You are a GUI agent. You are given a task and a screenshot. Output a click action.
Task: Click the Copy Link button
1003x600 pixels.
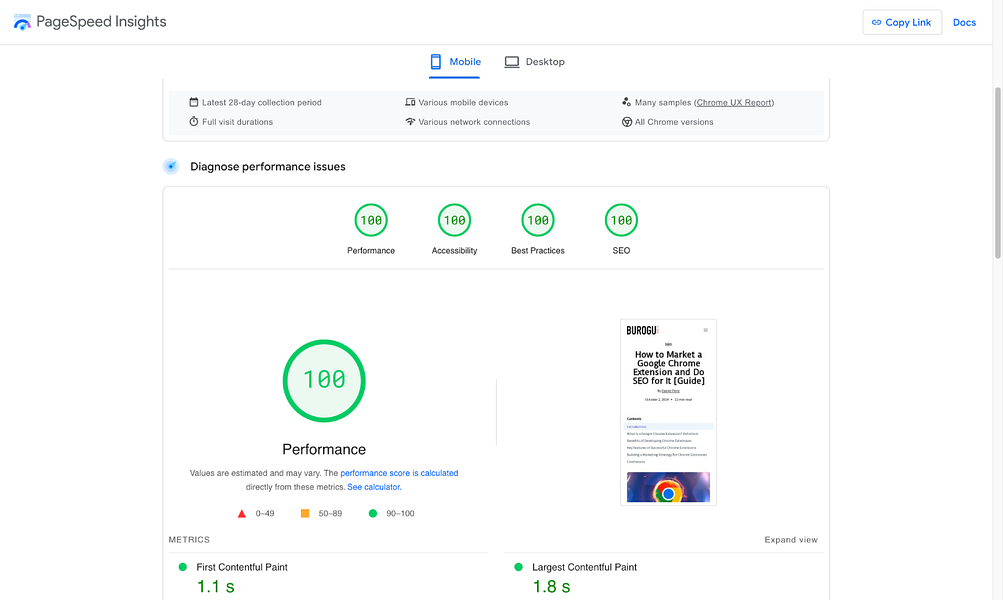pyautogui.click(x=902, y=22)
